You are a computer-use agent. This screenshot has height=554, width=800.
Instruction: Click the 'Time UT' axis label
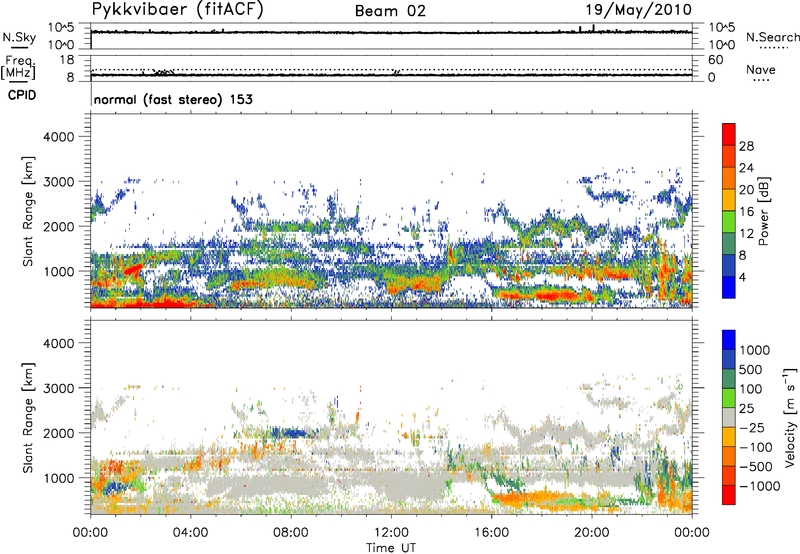pos(391,548)
